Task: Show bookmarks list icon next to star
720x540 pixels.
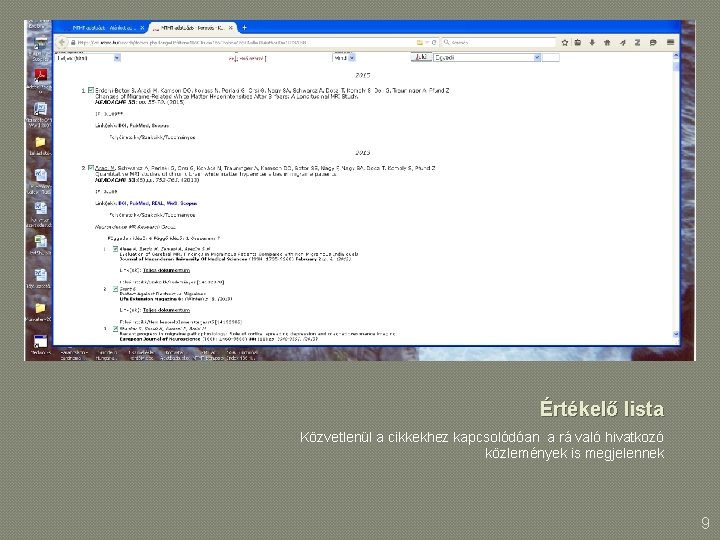Action: pyautogui.click(x=578, y=42)
